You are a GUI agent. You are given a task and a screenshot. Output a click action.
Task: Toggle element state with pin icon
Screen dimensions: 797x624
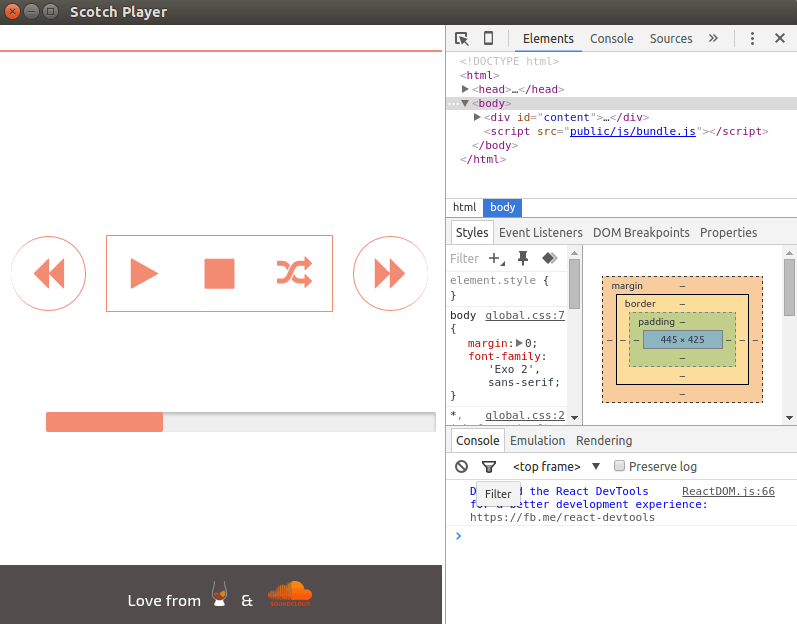point(523,259)
